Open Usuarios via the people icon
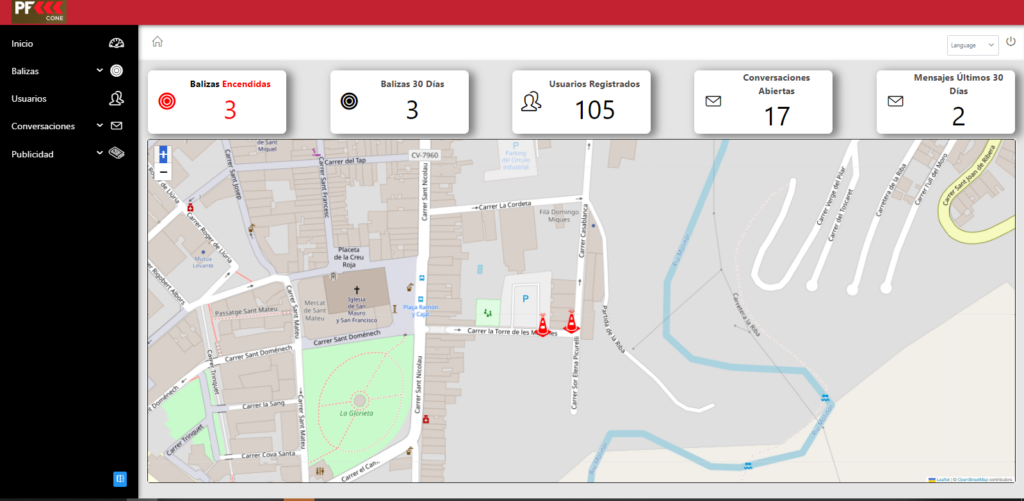Viewport: 1024px width, 501px height. 116,98
